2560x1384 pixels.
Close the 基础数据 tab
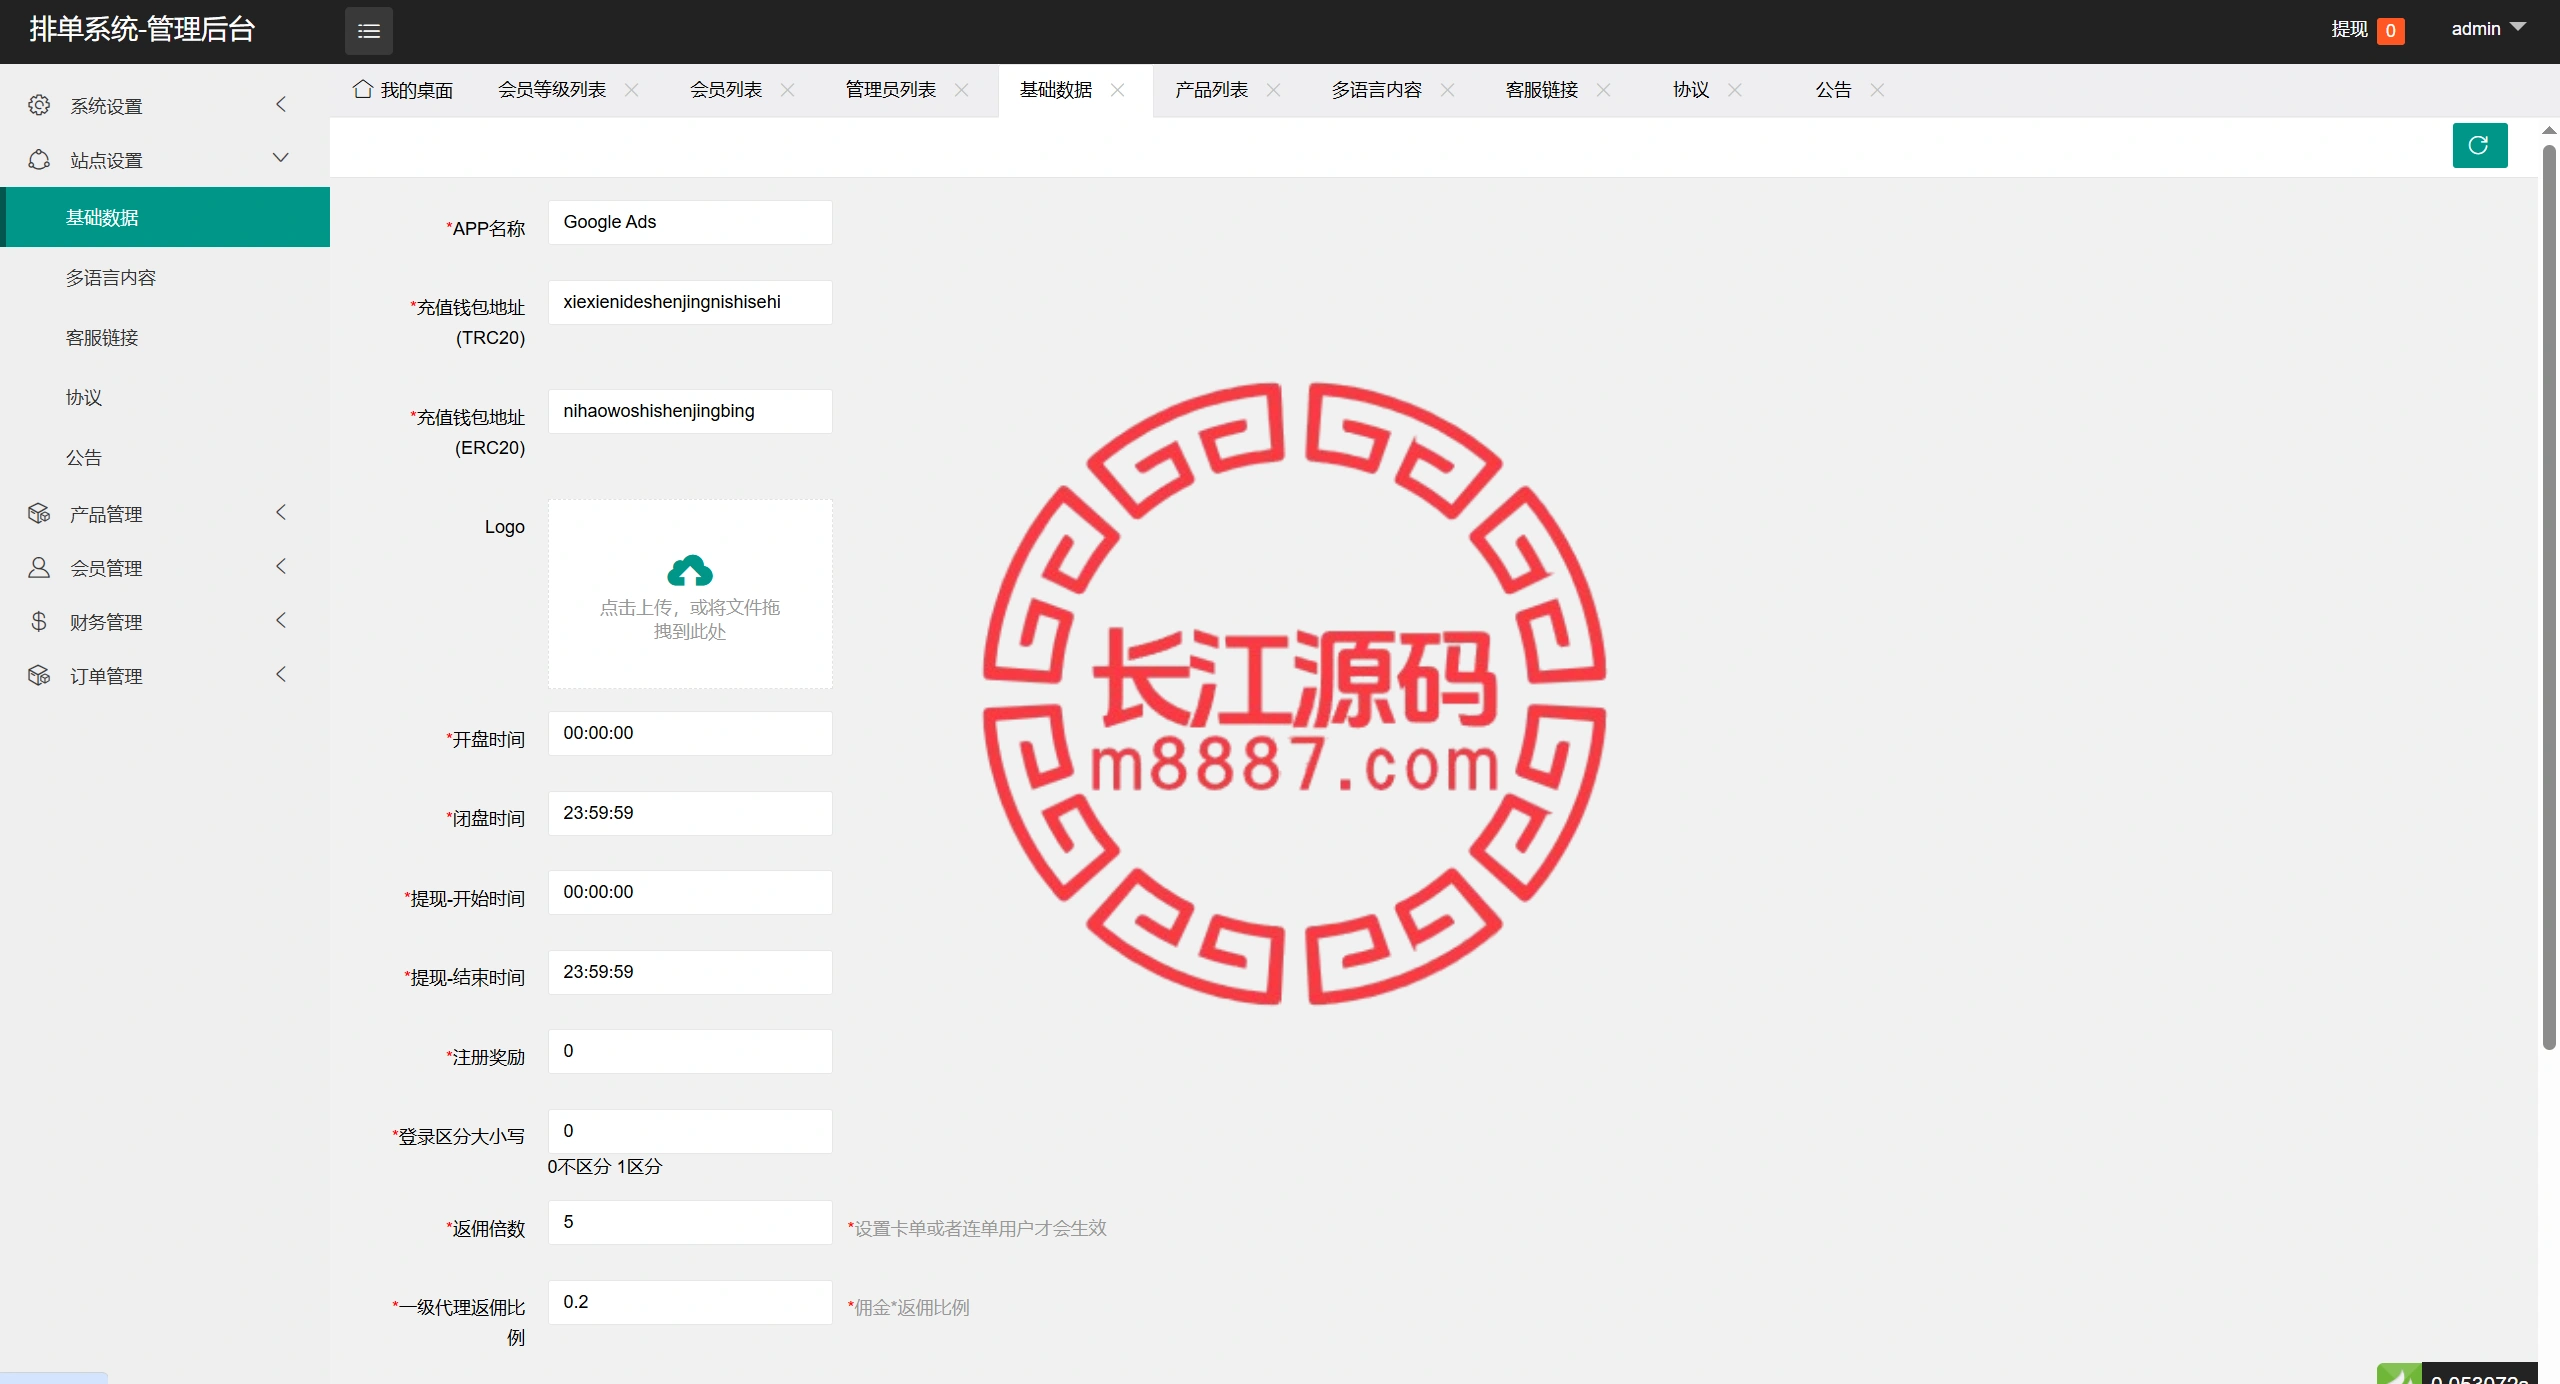pyautogui.click(x=1118, y=90)
